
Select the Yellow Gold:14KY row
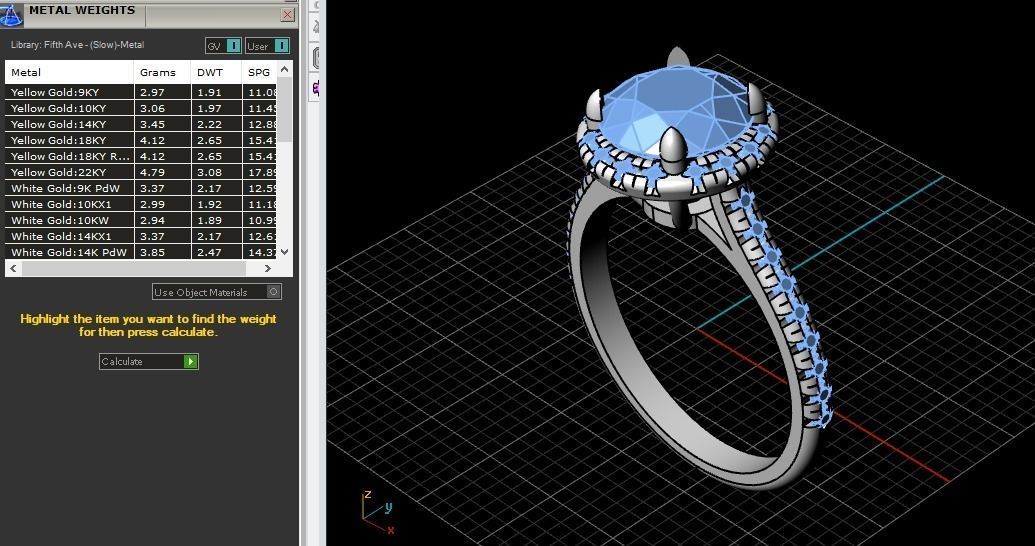coord(141,124)
